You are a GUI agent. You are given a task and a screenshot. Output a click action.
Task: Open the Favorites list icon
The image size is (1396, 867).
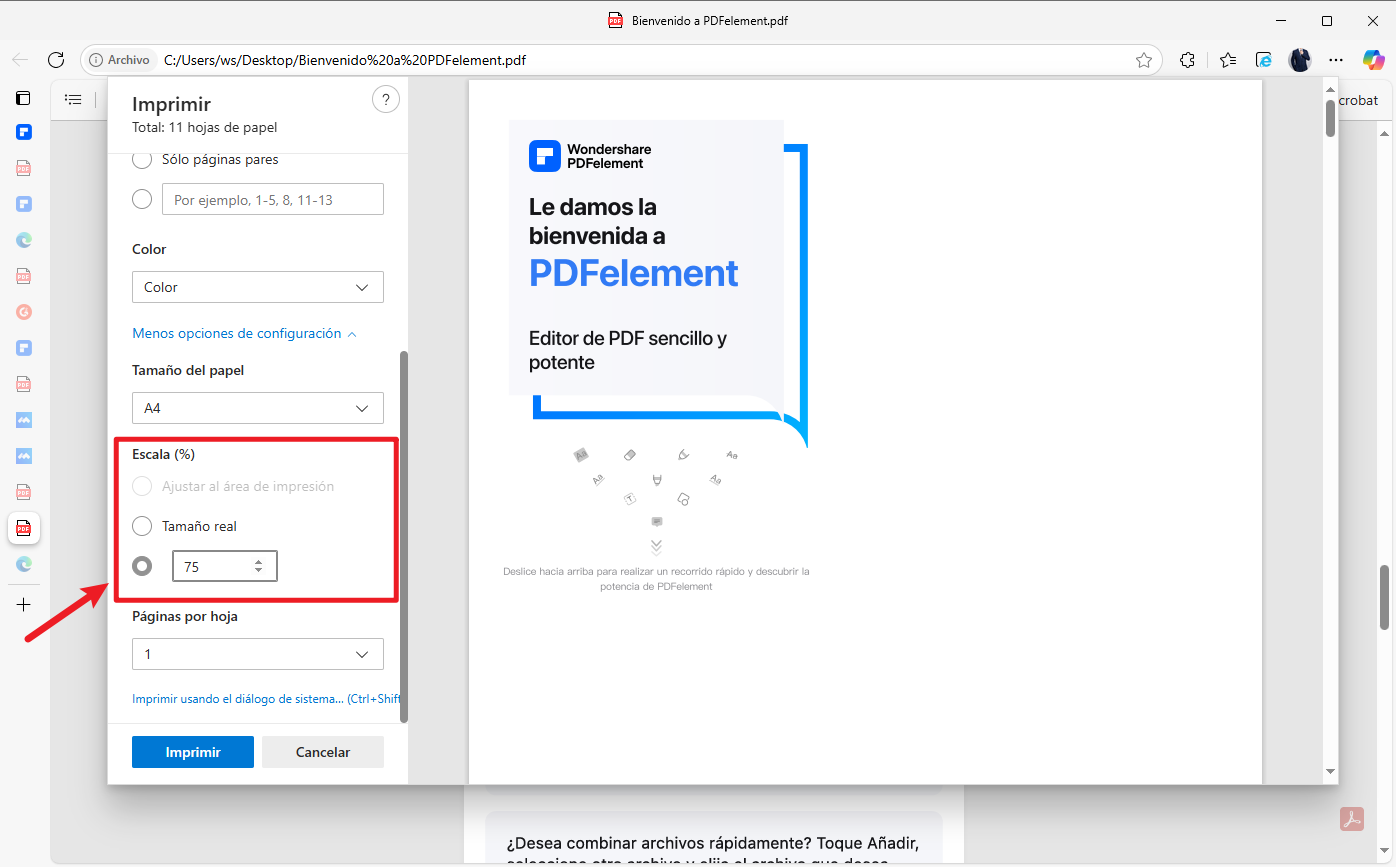1228,60
